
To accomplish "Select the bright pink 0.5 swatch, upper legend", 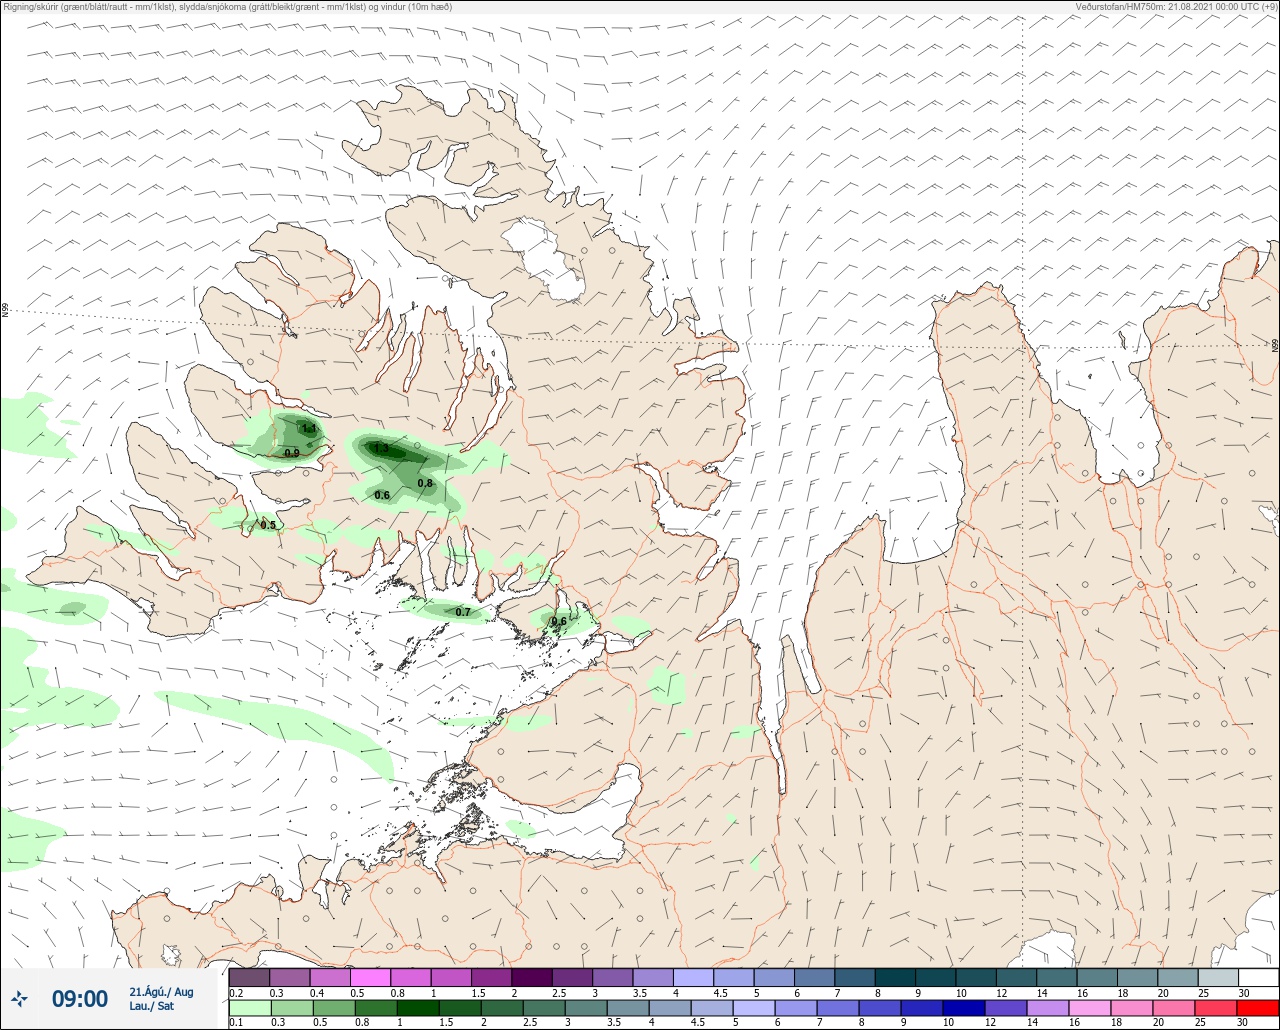I will pos(370,977).
